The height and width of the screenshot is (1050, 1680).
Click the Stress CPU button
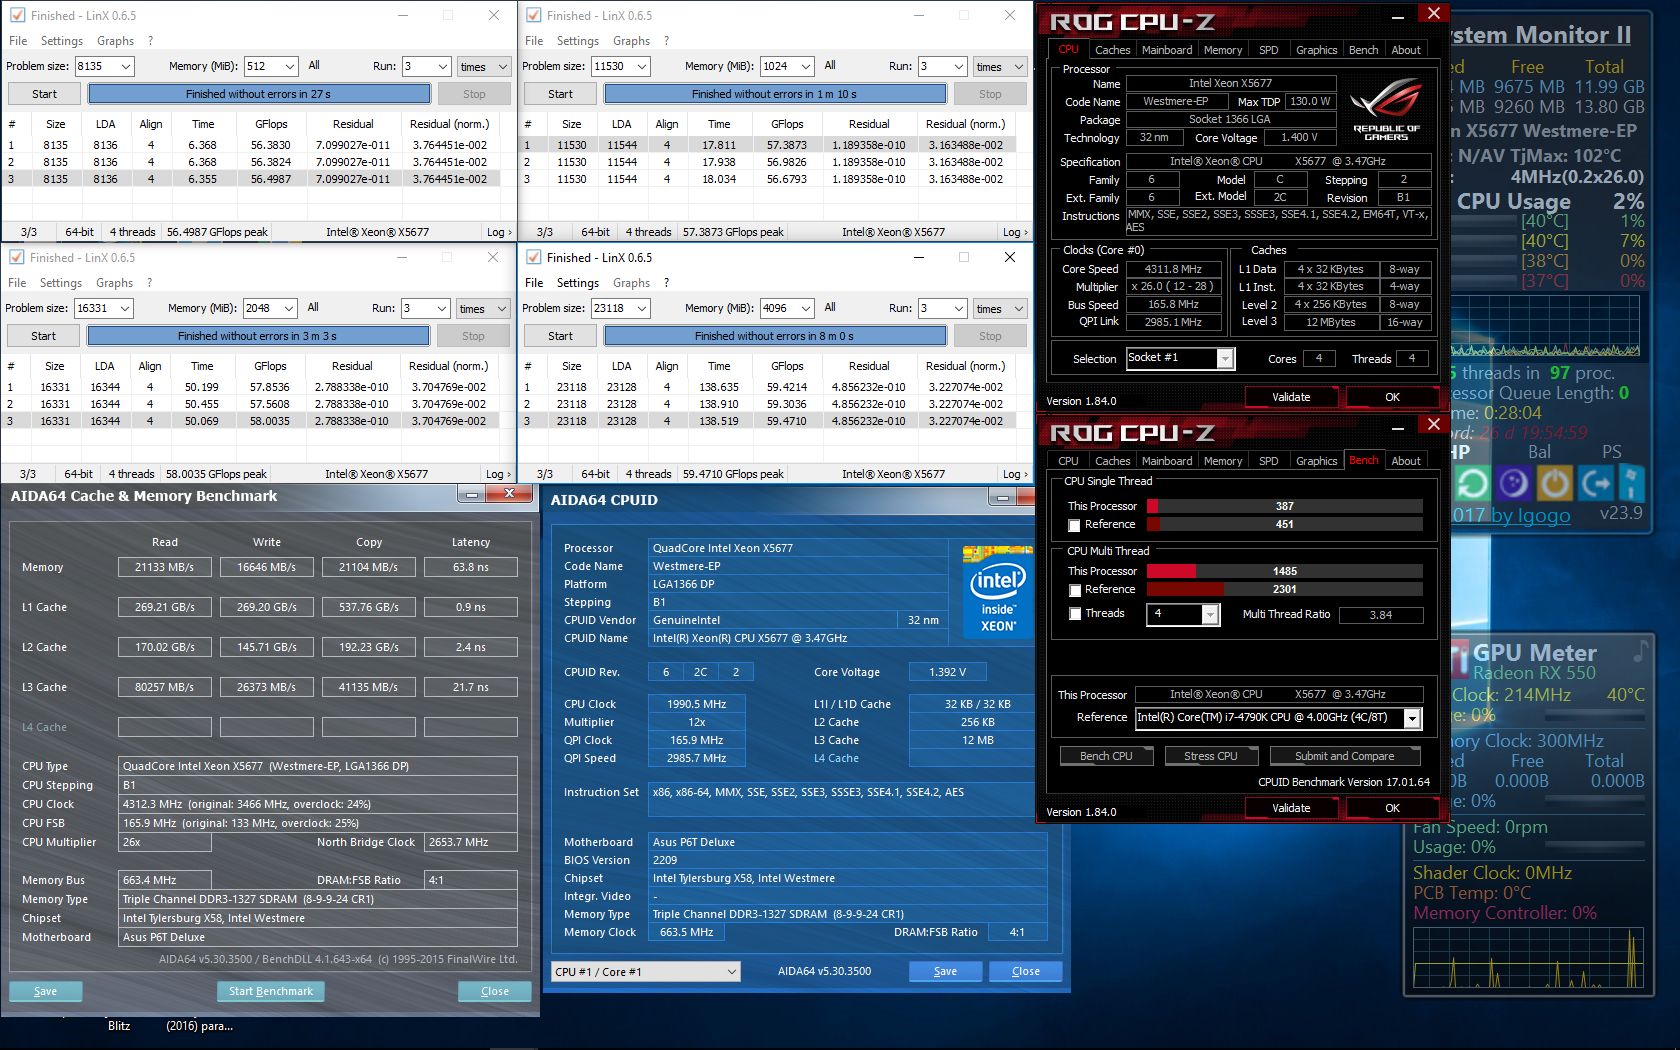click(x=1211, y=756)
